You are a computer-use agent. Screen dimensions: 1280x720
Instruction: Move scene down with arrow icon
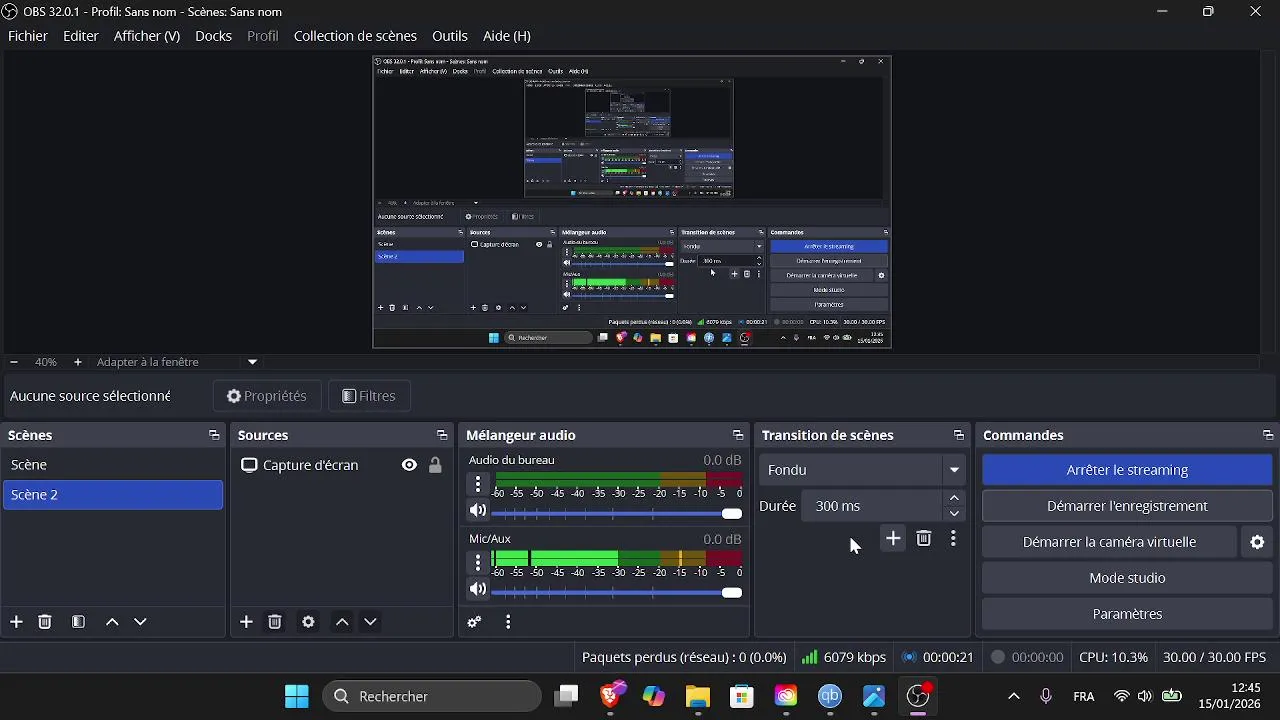(x=140, y=622)
